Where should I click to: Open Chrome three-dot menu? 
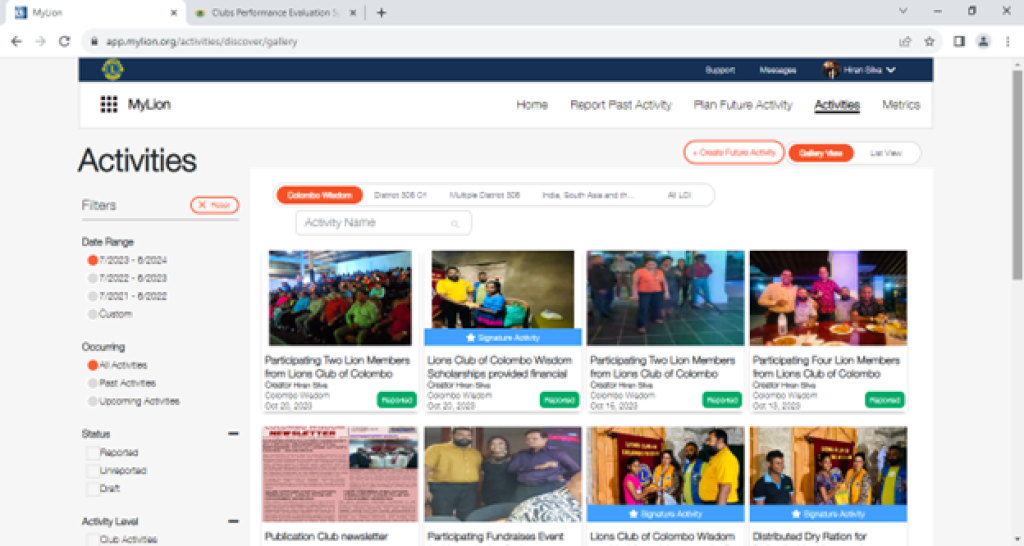[x=1008, y=41]
